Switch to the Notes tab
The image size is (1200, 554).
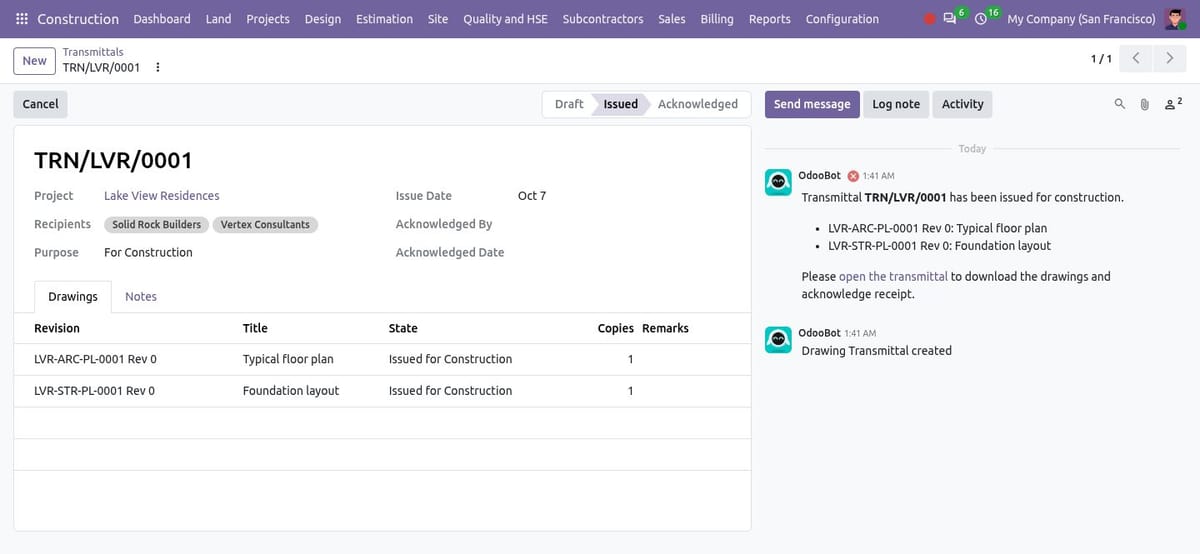coord(141,297)
